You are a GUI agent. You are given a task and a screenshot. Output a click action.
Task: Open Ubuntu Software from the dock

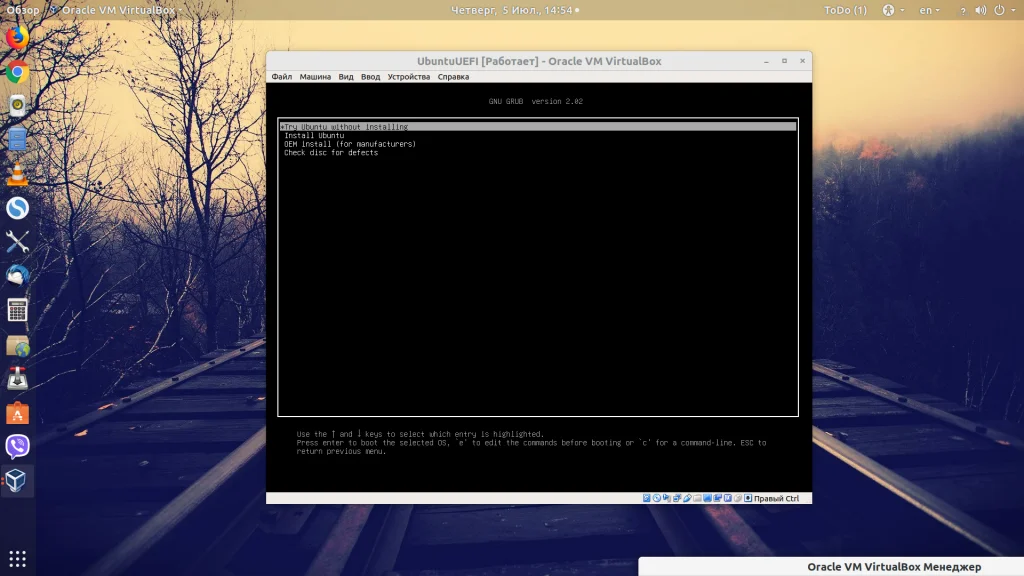tap(17, 412)
